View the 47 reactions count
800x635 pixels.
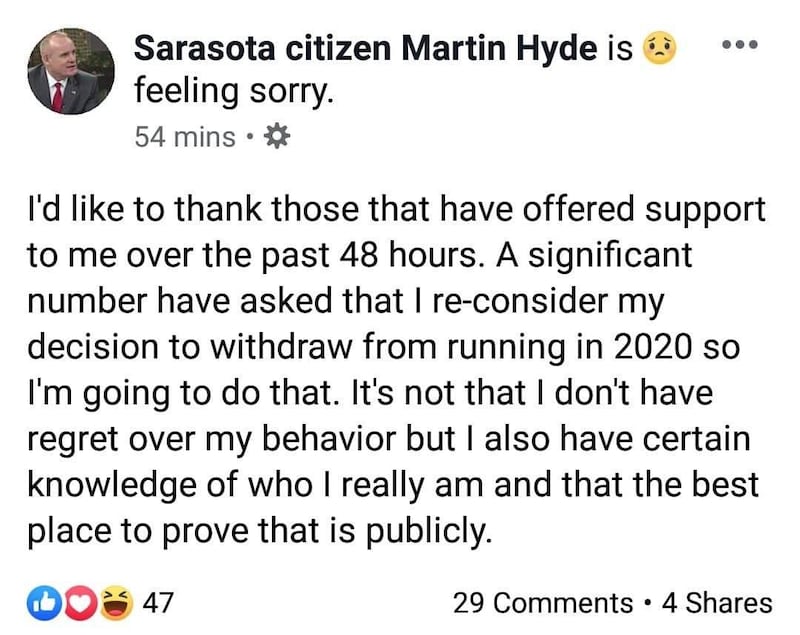click(158, 602)
